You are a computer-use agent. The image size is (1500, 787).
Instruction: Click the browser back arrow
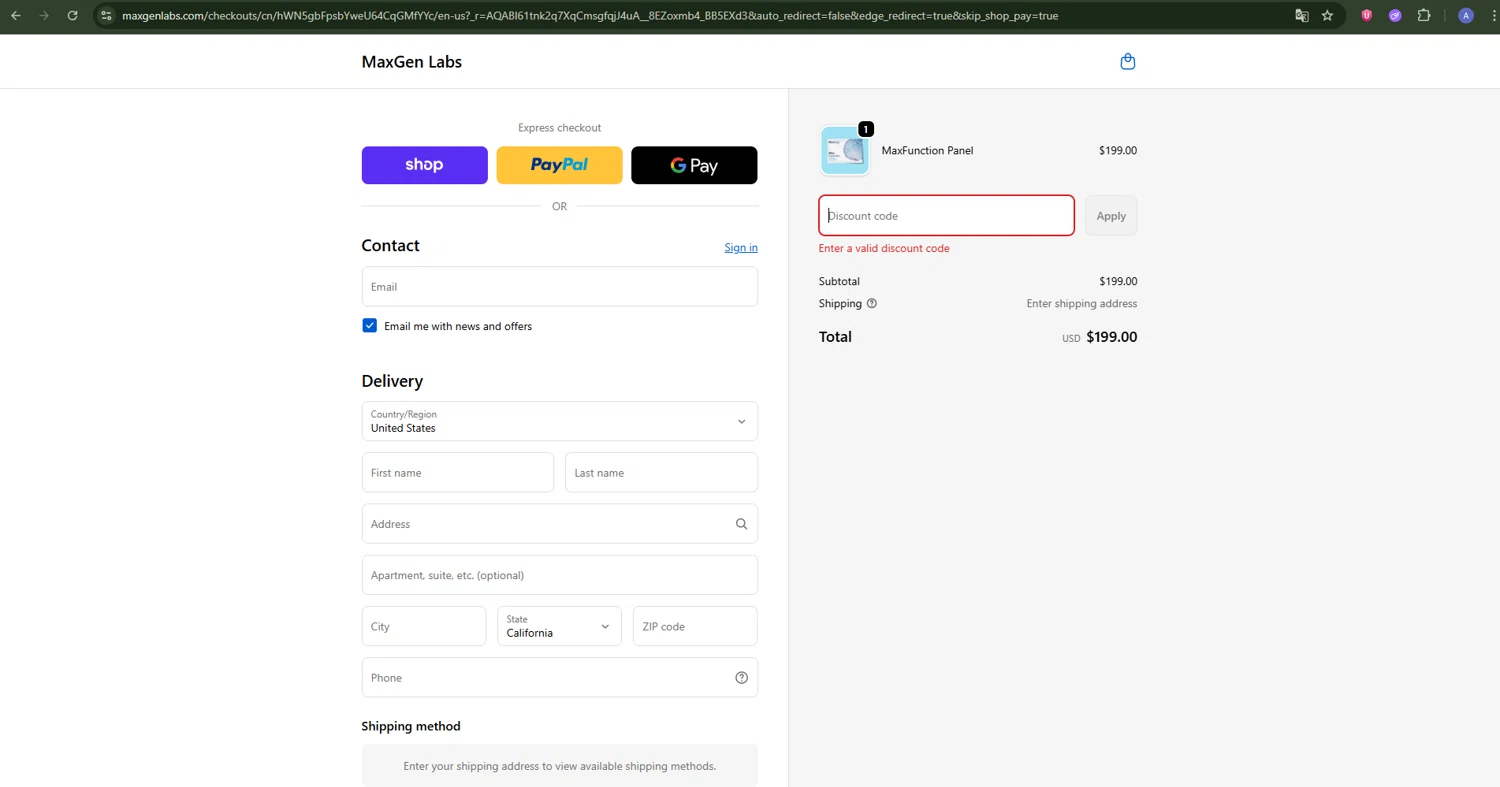(16, 16)
